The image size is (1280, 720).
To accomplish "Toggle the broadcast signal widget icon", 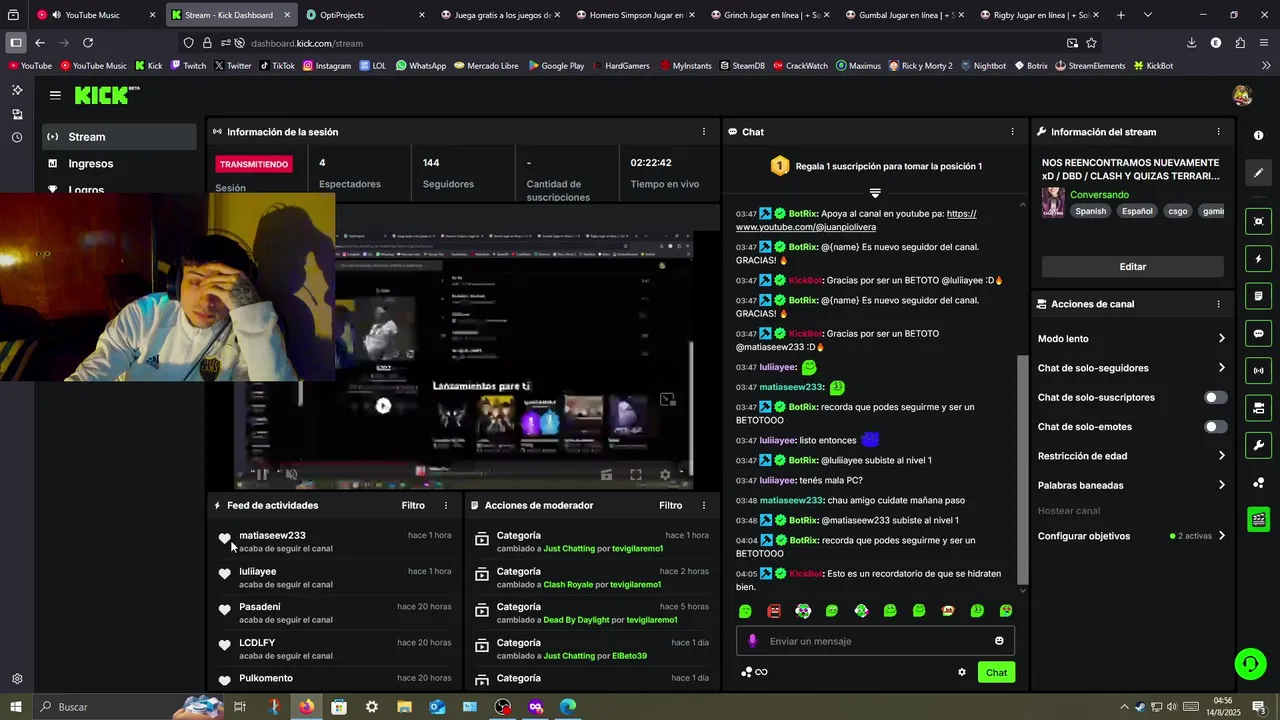I will pos(1258,371).
